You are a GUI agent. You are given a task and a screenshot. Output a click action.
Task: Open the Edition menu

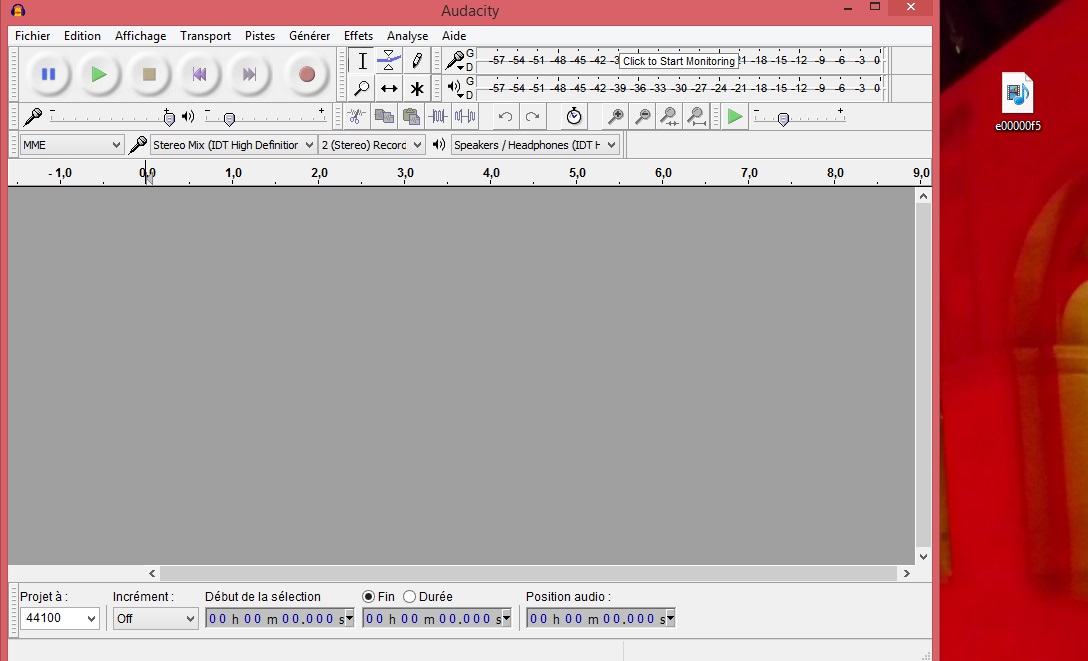82,36
